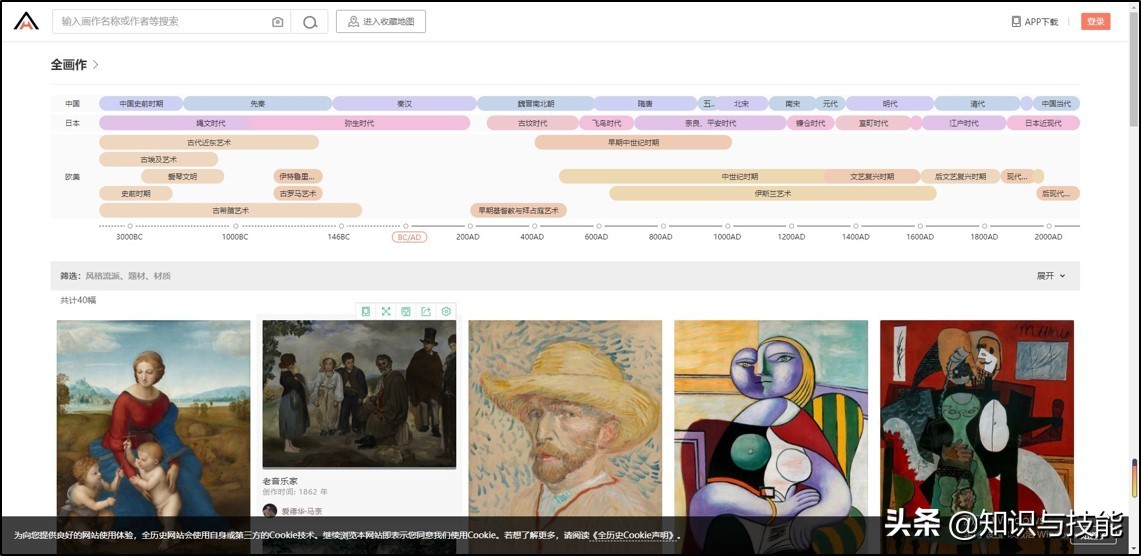Open the 全画作 arrow chevron
The image size is (1141, 556).
[95, 65]
